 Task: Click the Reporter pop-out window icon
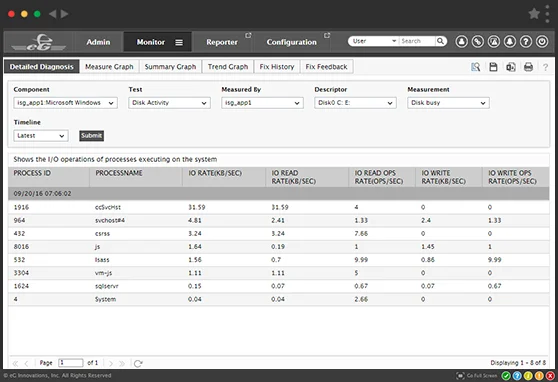click(x=248, y=35)
